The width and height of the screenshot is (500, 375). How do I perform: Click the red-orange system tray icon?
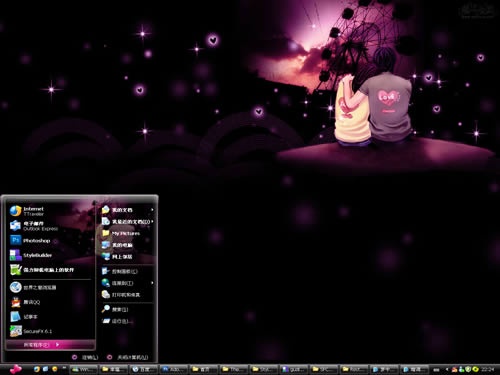(x=454, y=369)
